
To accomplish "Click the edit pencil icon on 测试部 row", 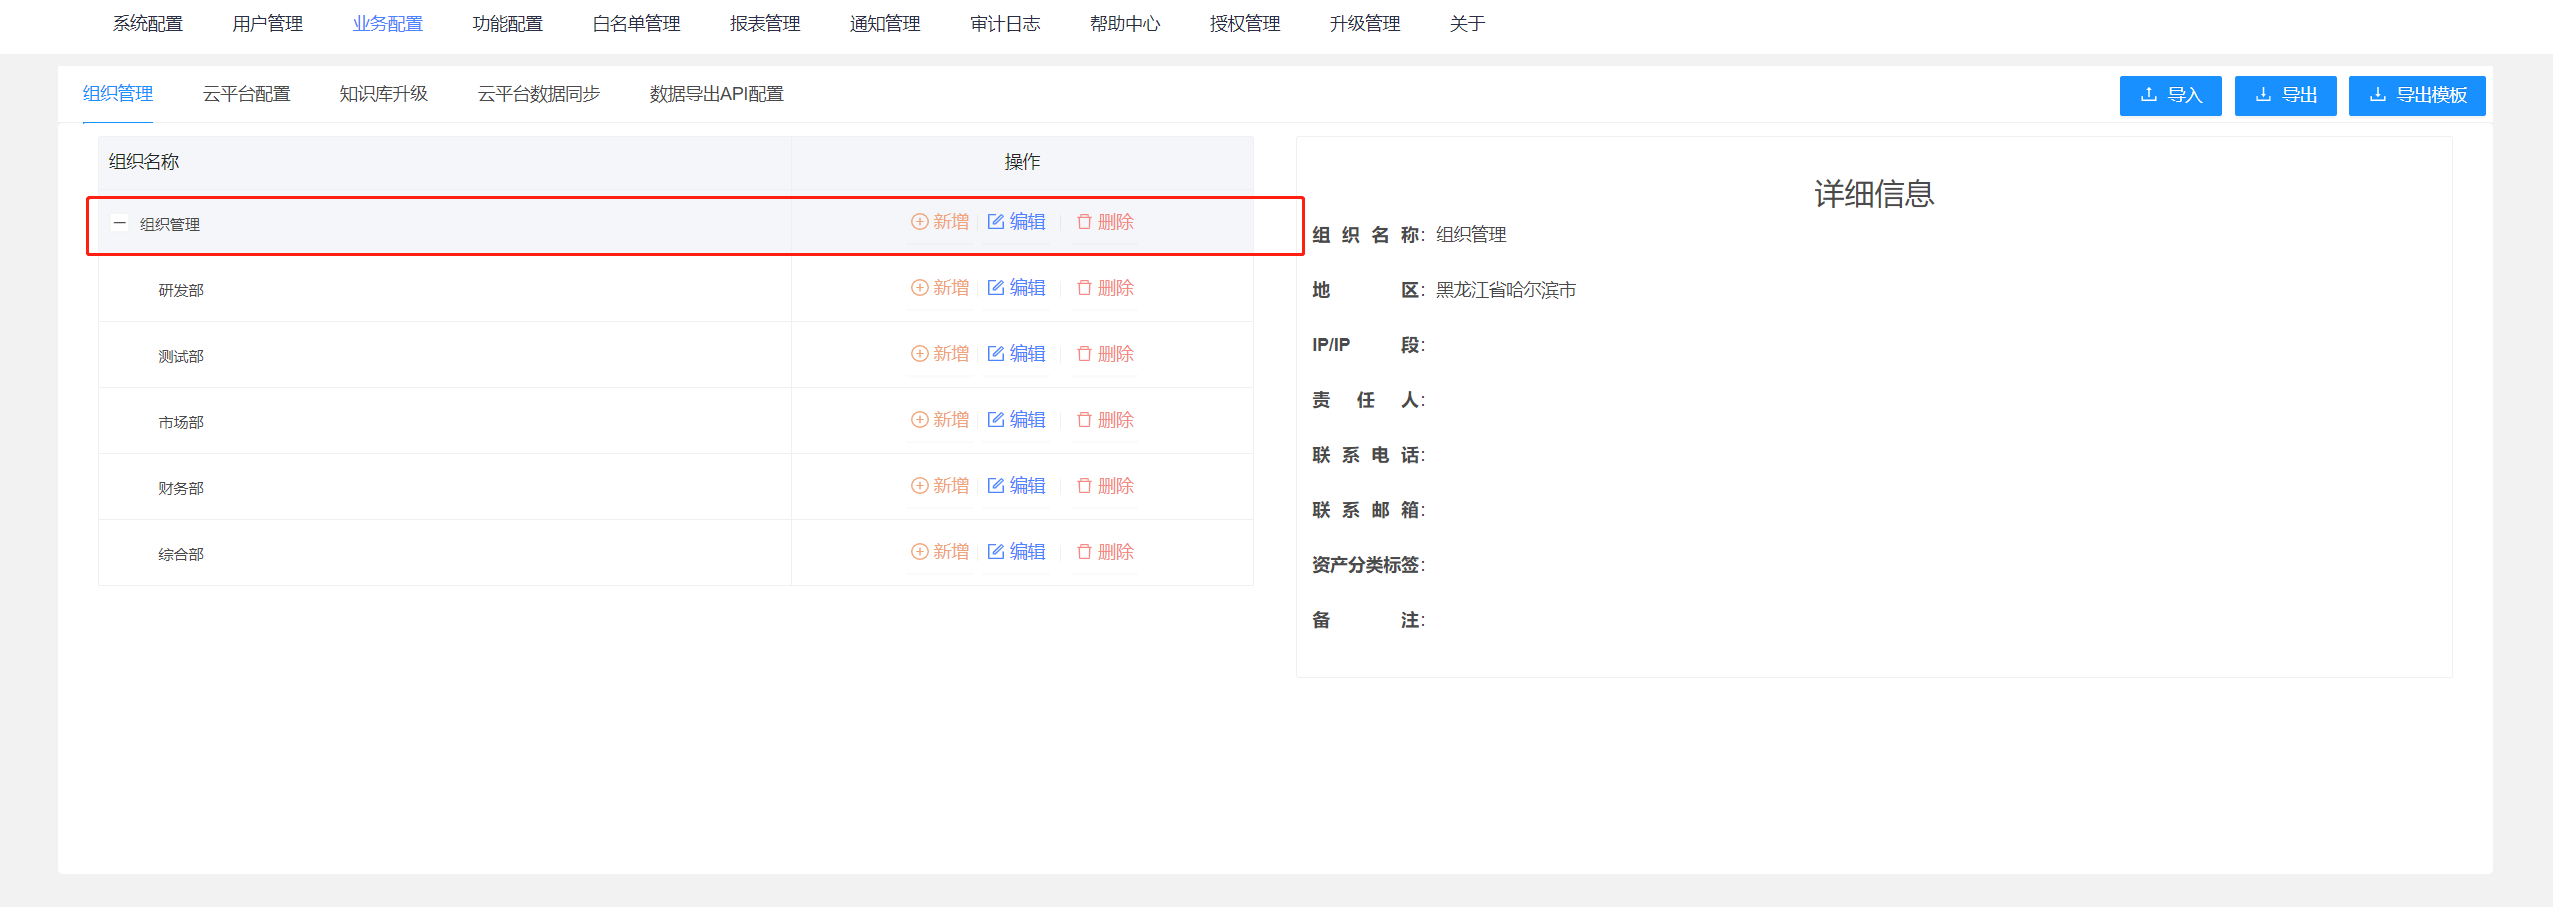I will pos(996,353).
